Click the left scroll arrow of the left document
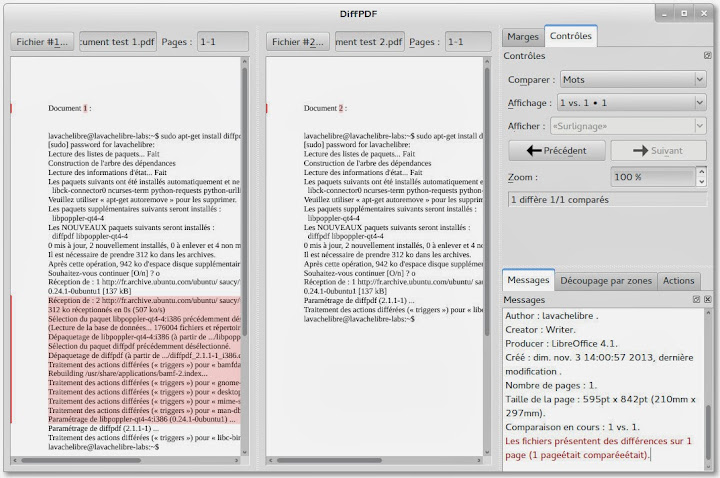This screenshot has height=478, width=720. (x=15, y=460)
